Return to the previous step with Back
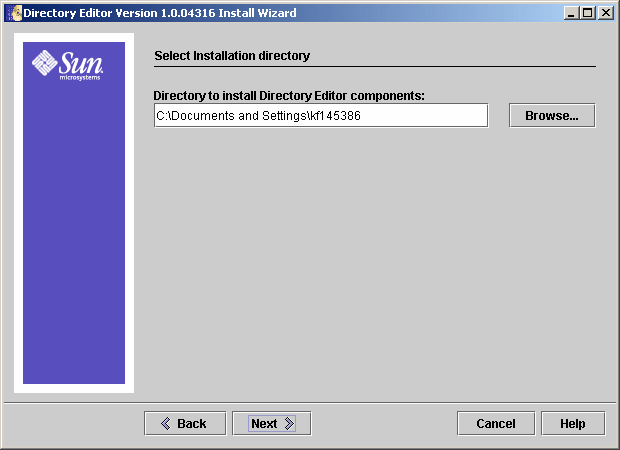The width and height of the screenshot is (620, 450). (x=185, y=424)
